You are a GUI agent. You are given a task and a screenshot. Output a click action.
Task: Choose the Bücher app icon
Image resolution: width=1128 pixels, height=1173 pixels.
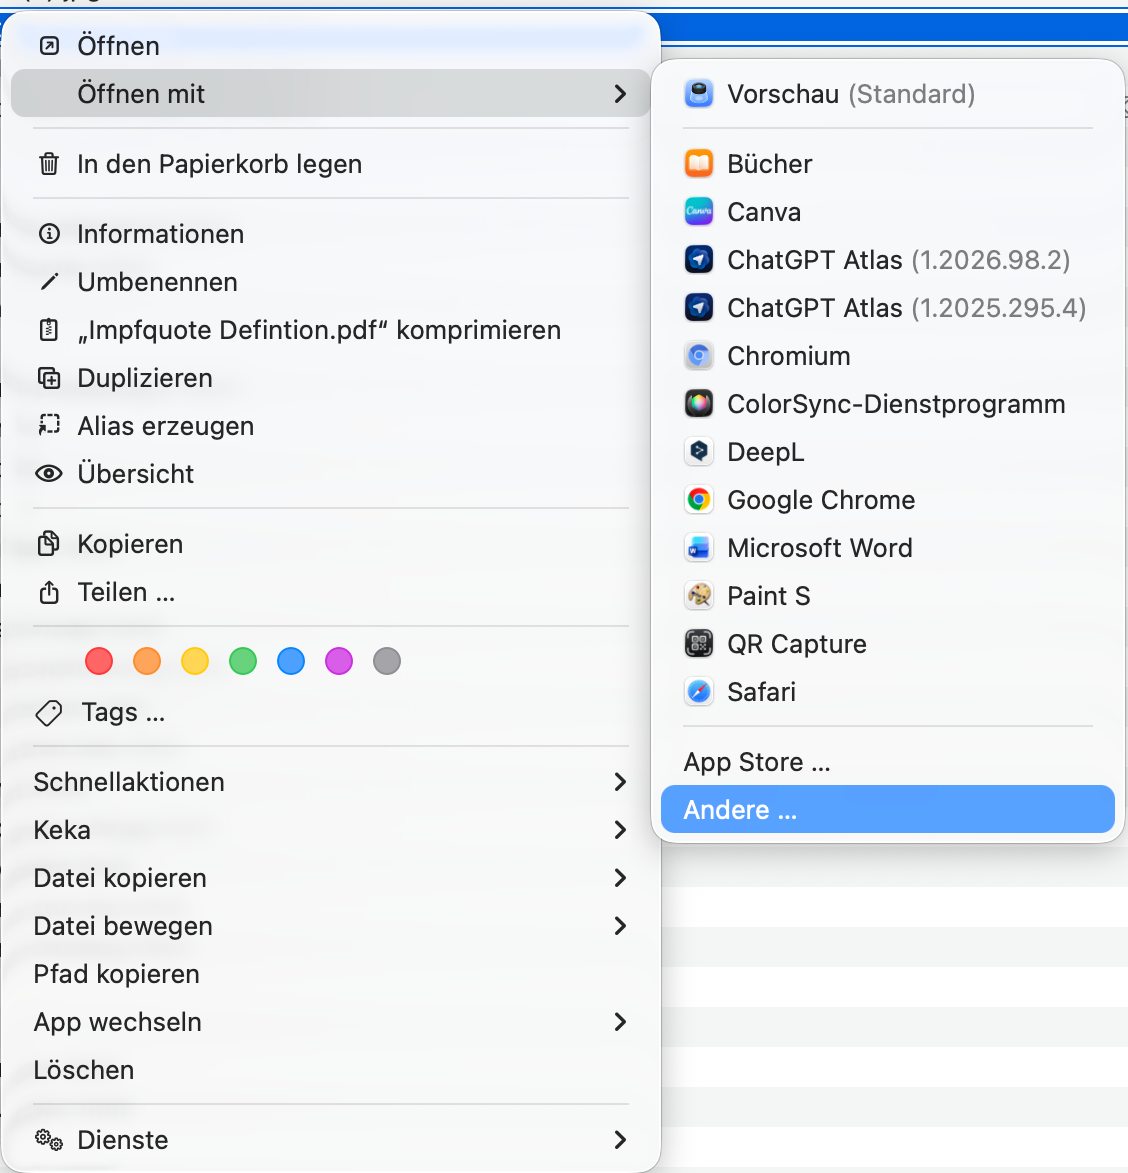[x=699, y=164]
